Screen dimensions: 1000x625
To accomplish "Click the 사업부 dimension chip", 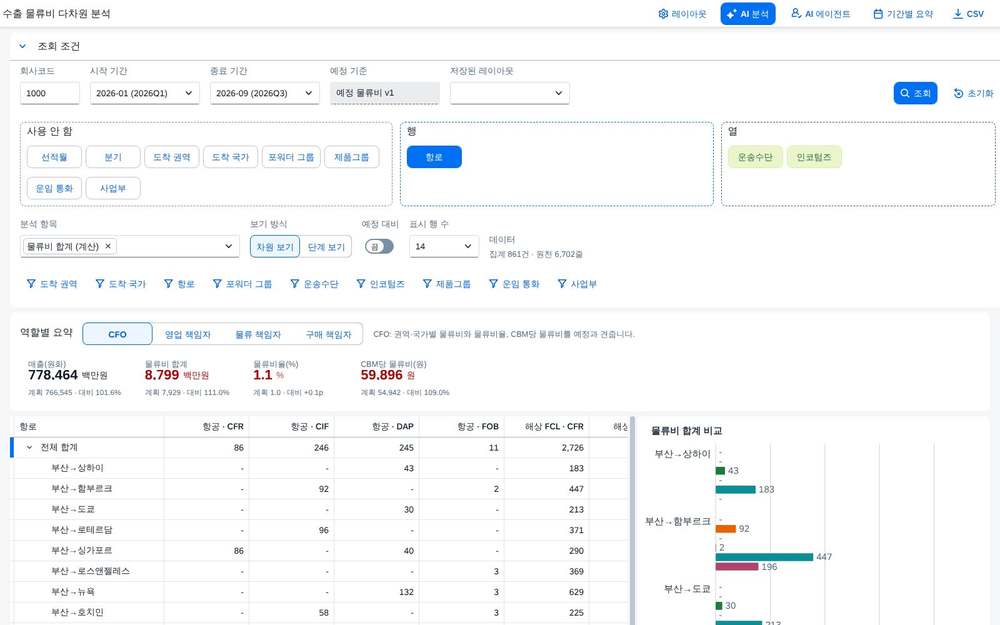I will pos(113,188).
